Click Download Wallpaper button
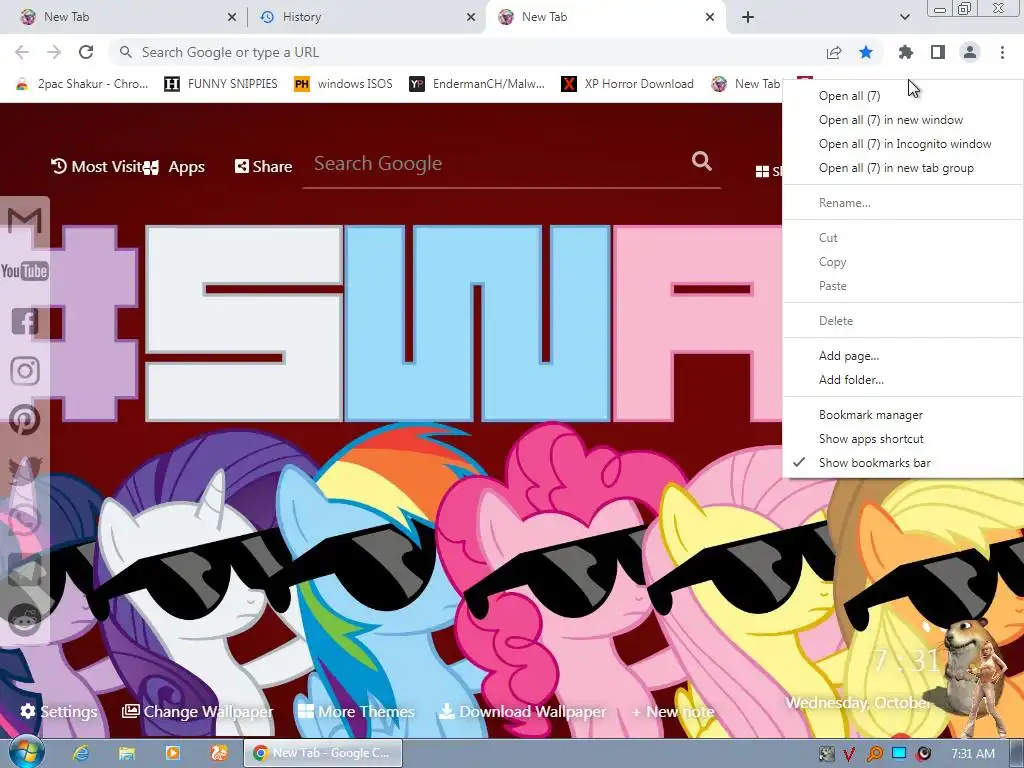The height and width of the screenshot is (768, 1024). click(x=522, y=711)
